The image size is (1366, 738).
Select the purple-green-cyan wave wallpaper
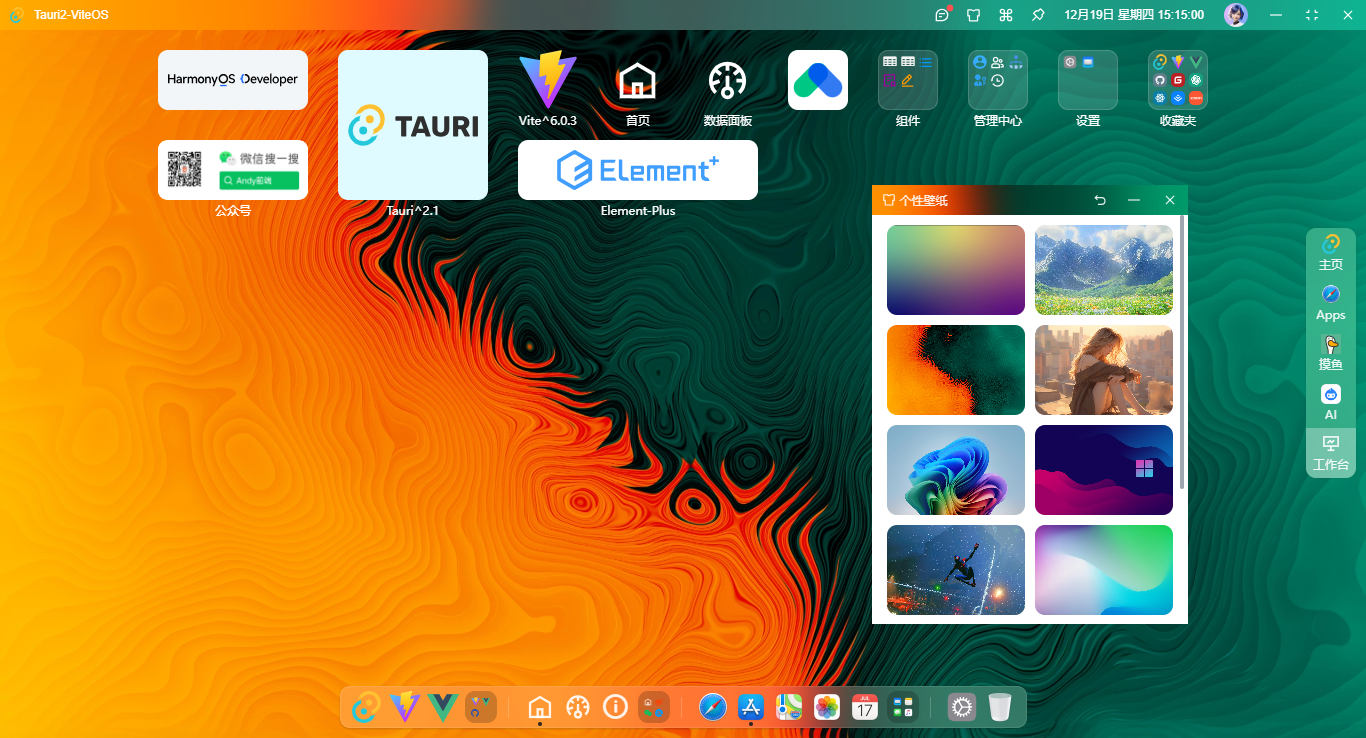[1104, 570]
